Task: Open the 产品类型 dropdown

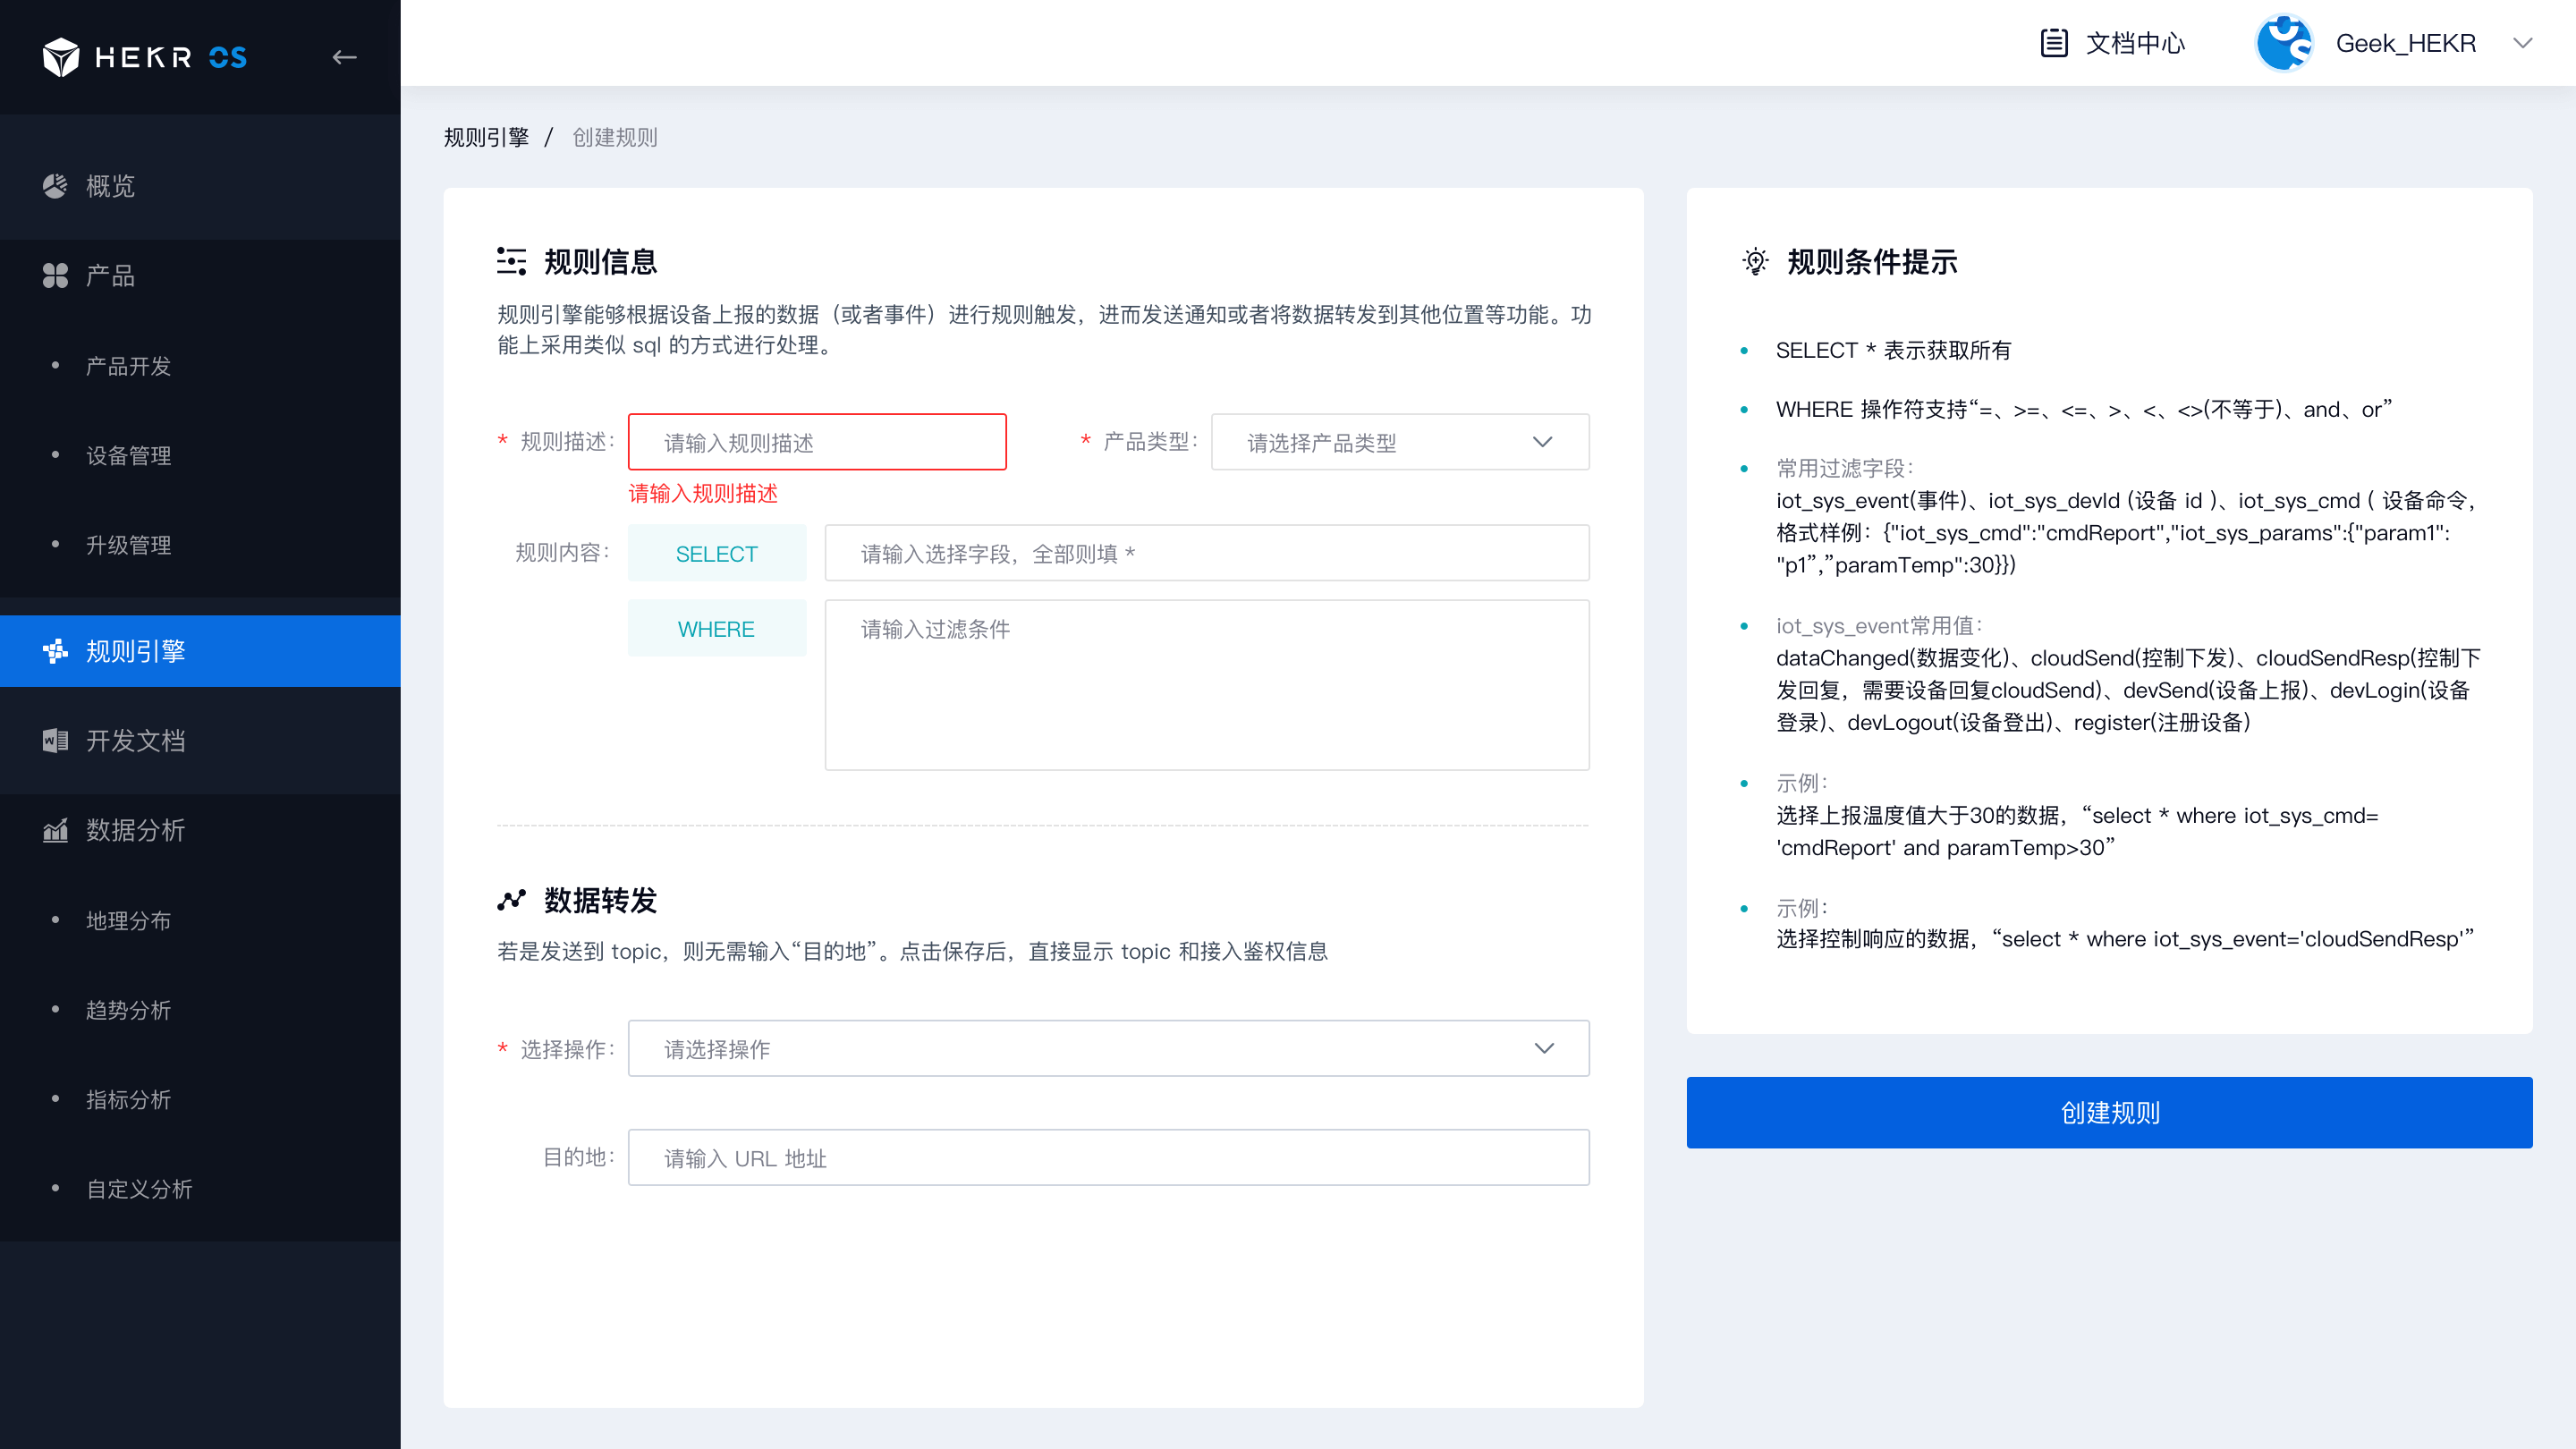Action: point(1399,441)
